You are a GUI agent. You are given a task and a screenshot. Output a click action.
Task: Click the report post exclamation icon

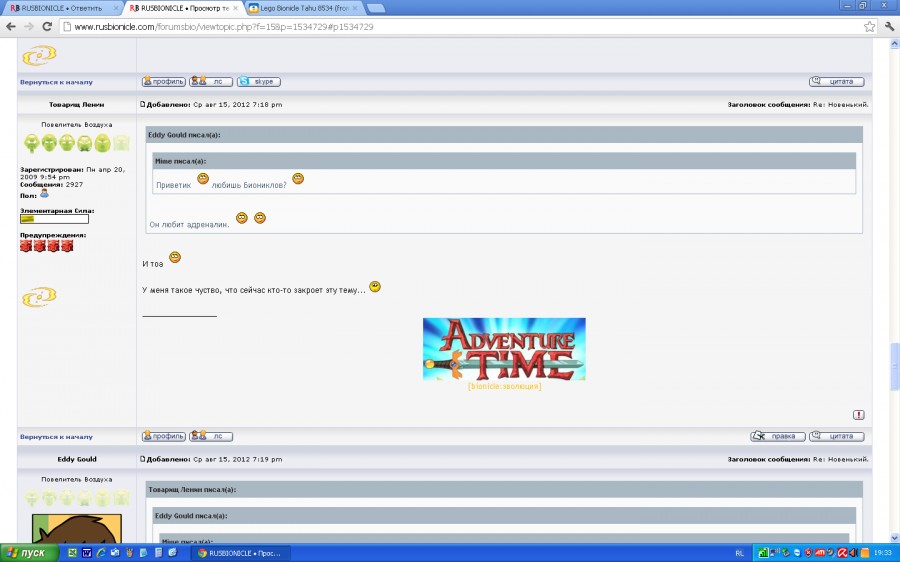pos(858,414)
